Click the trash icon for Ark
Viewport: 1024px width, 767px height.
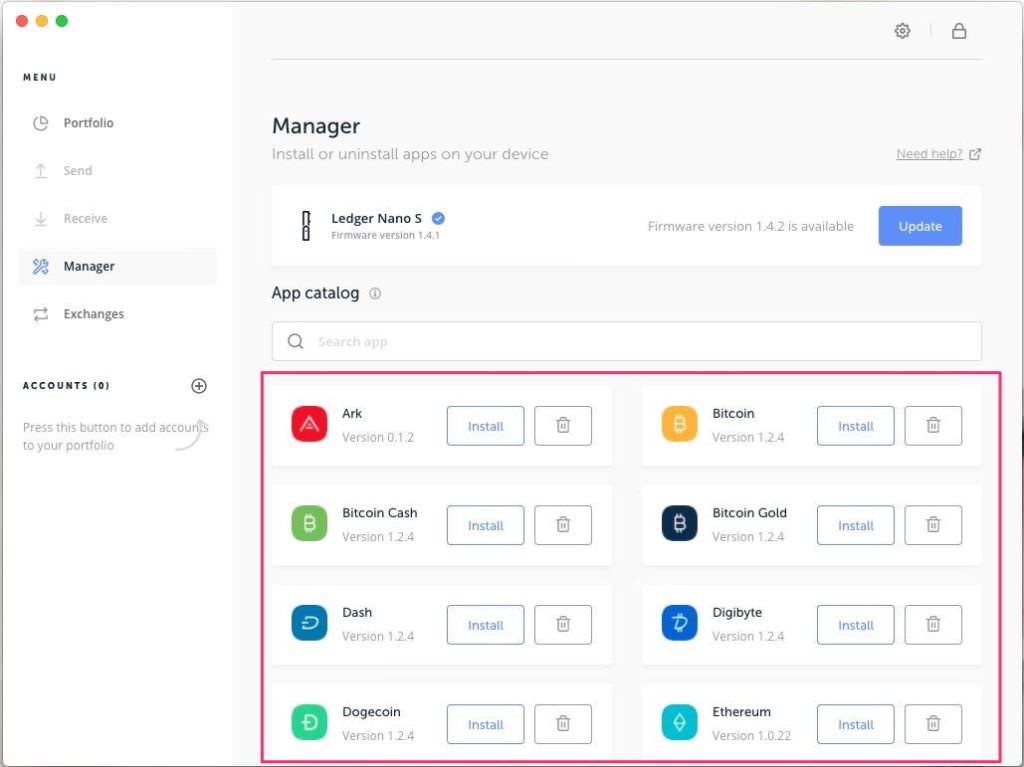coord(563,426)
